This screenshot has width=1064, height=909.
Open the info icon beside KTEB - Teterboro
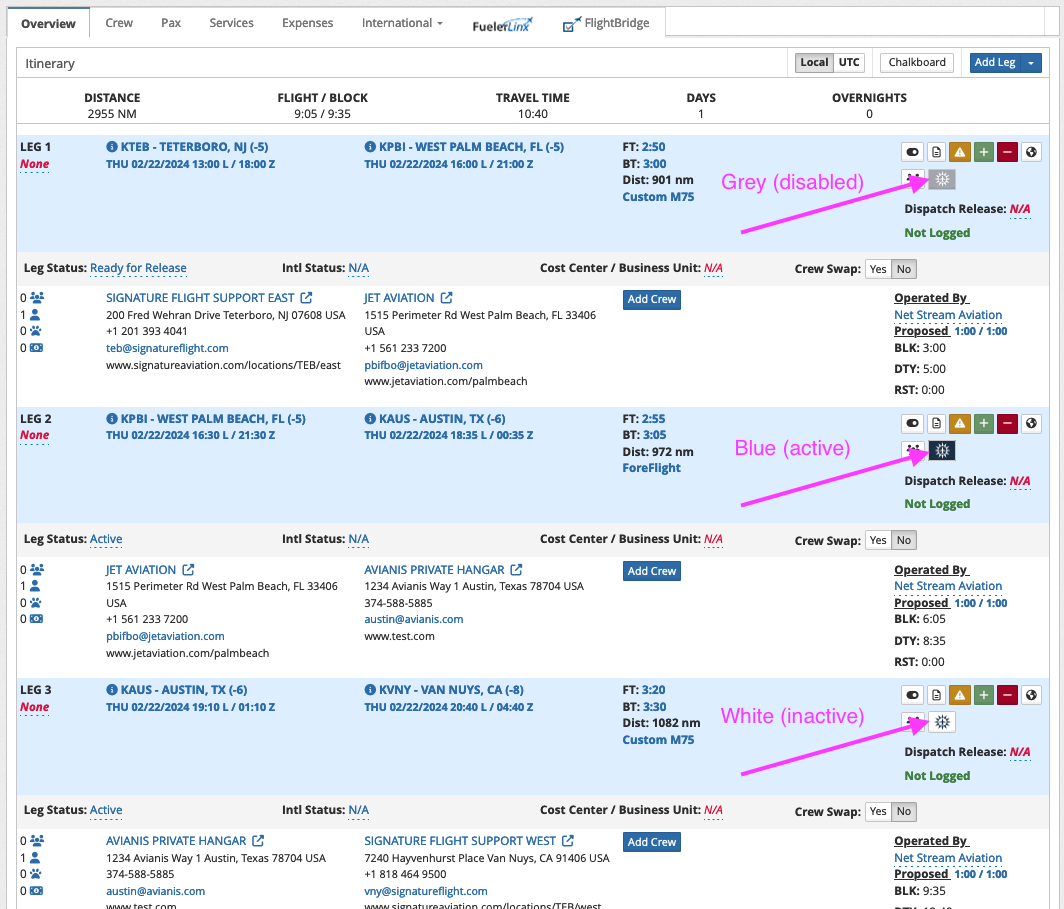111,147
